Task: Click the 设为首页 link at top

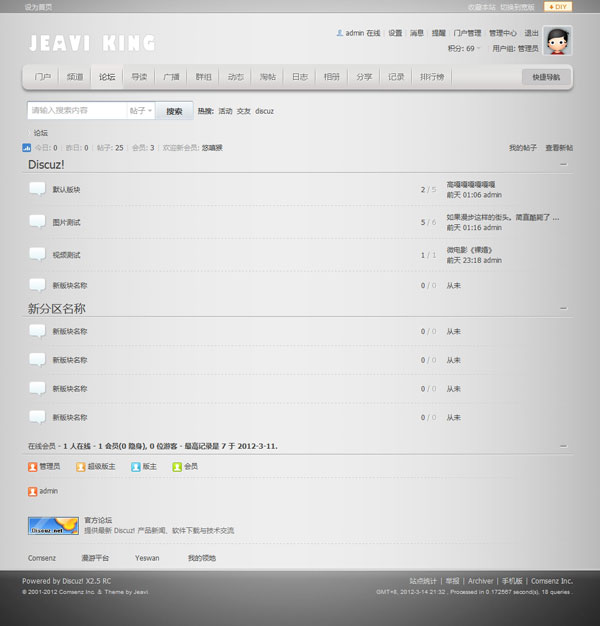Action: (x=38, y=7)
